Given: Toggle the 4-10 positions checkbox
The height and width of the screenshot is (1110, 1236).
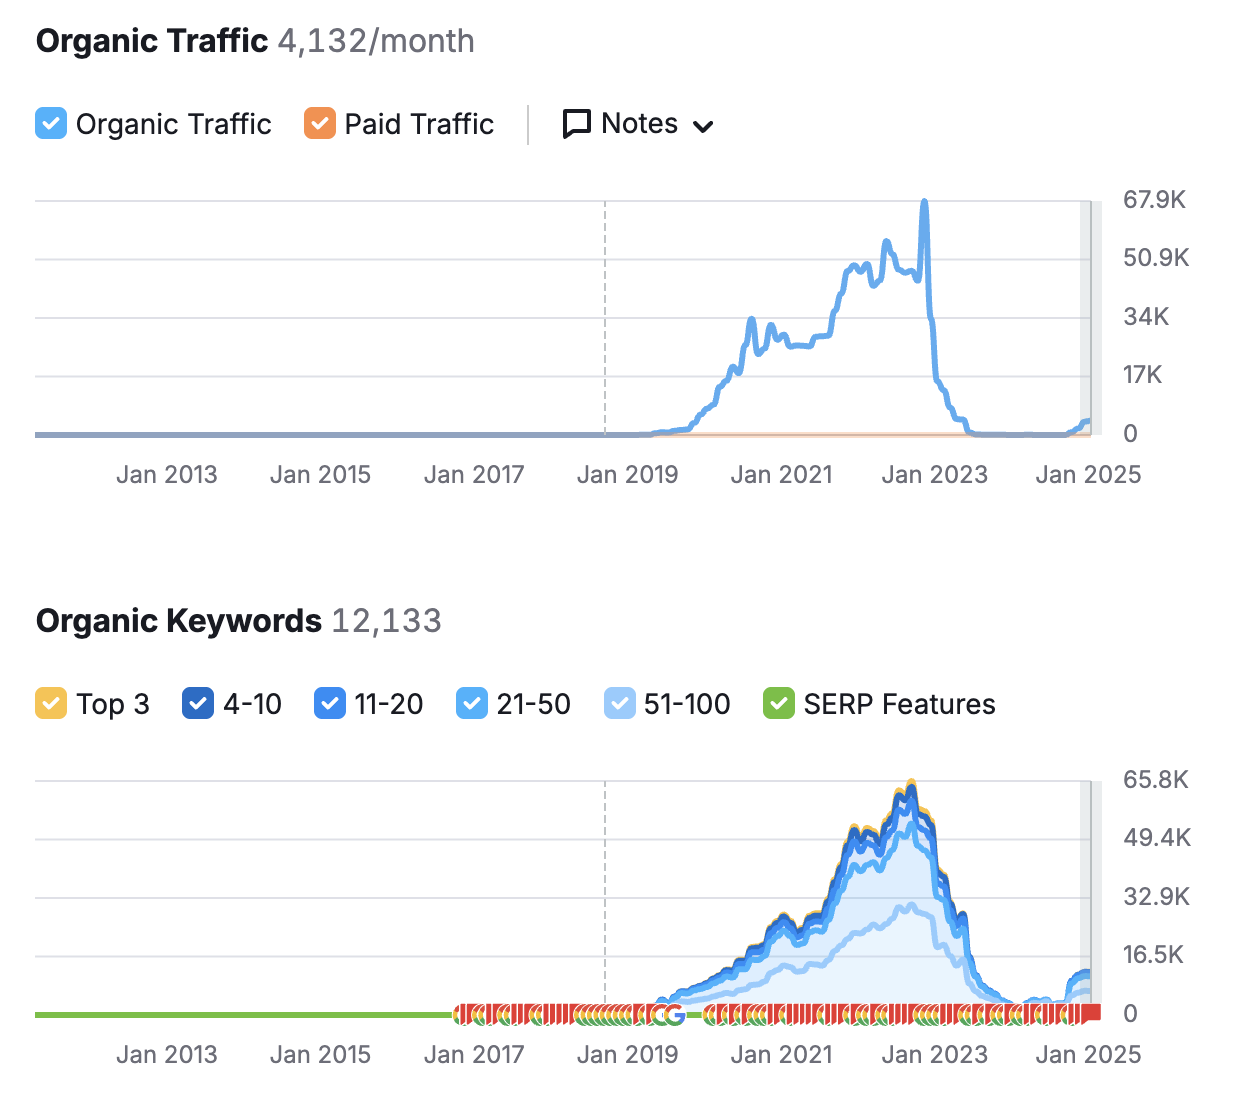Looking at the screenshot, I should coord(198,704).
